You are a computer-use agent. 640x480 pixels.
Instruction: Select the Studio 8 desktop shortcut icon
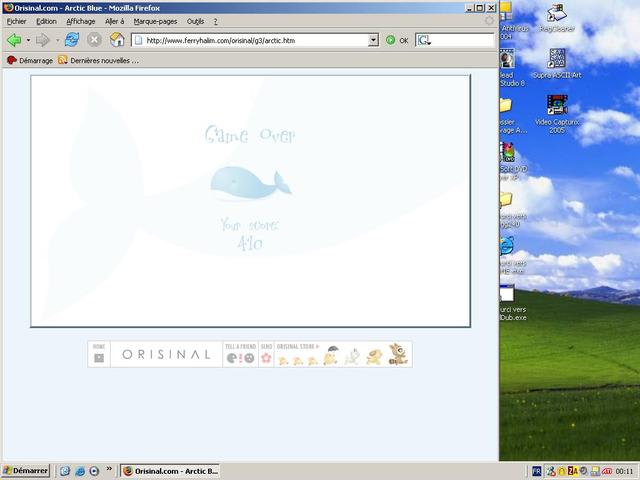[x=509, y=67]
